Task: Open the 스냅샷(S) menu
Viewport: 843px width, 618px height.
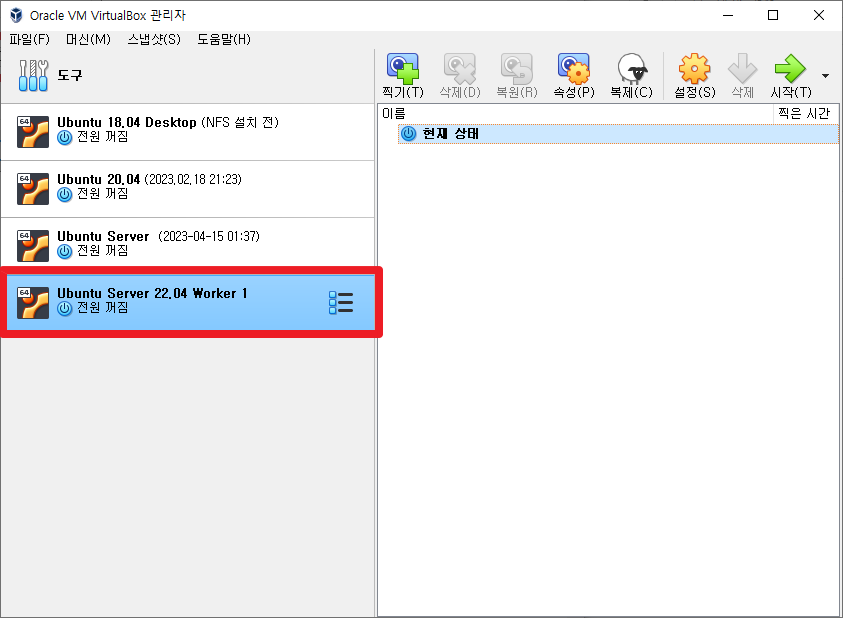Action: click(154, 39)
